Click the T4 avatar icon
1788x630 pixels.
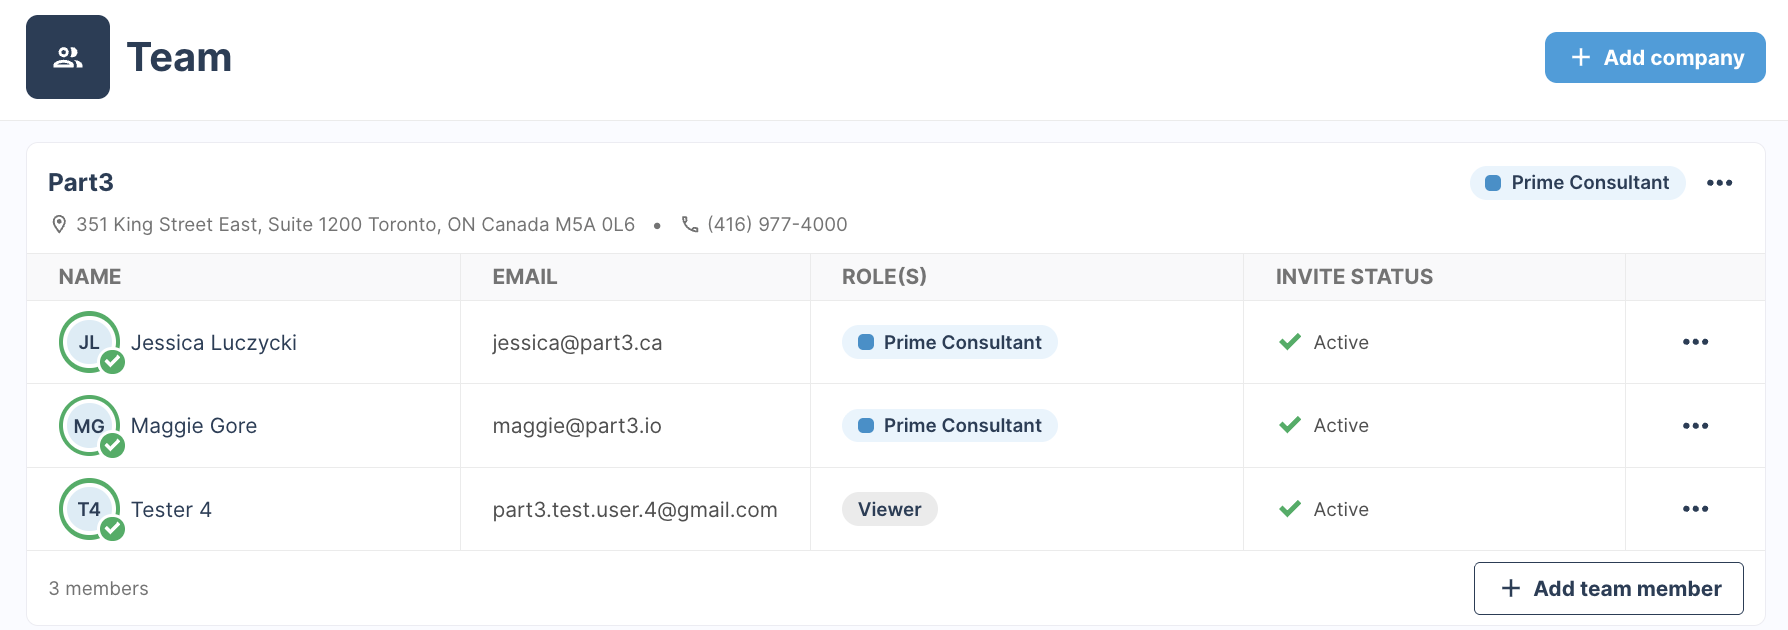(90, 509)
